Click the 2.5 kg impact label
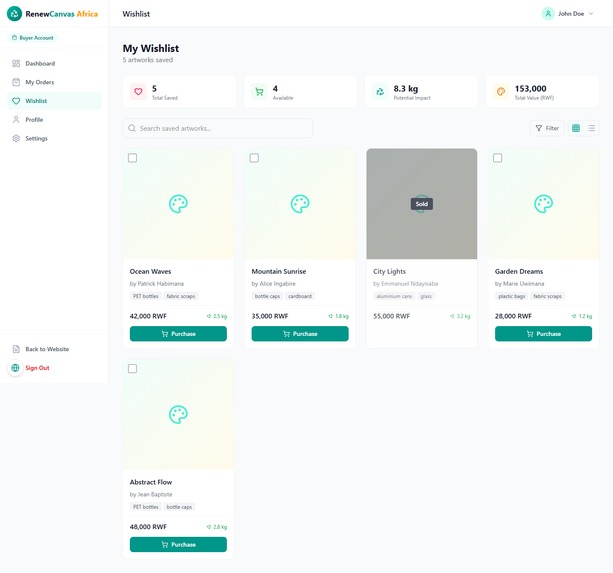Image resolution: width=613 pixels, height=573 pixels. 217,316
